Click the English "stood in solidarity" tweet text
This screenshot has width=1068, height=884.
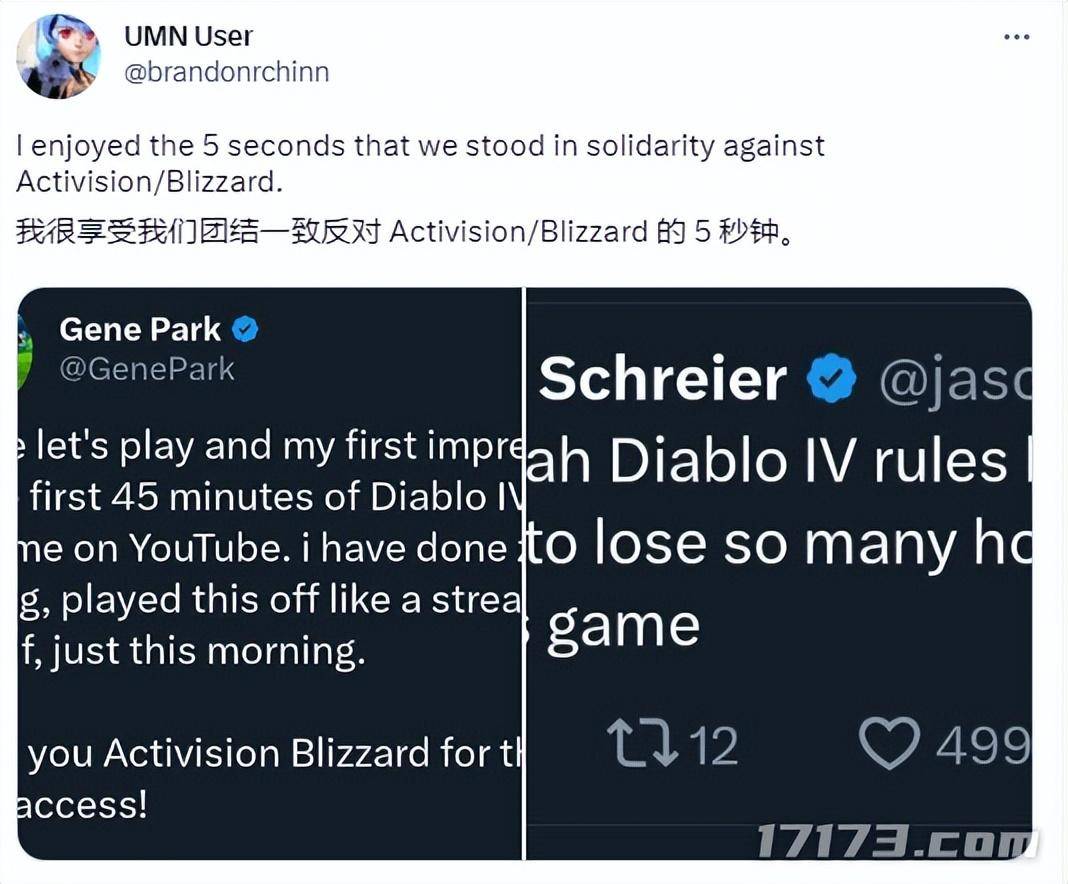click(420, 163)
